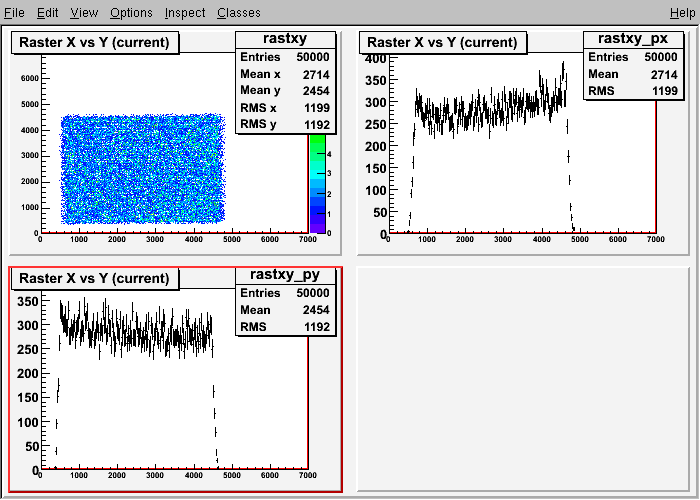
Task: Click the data points of rastxy_px projection plot
Action: click(x=491, y=112)
